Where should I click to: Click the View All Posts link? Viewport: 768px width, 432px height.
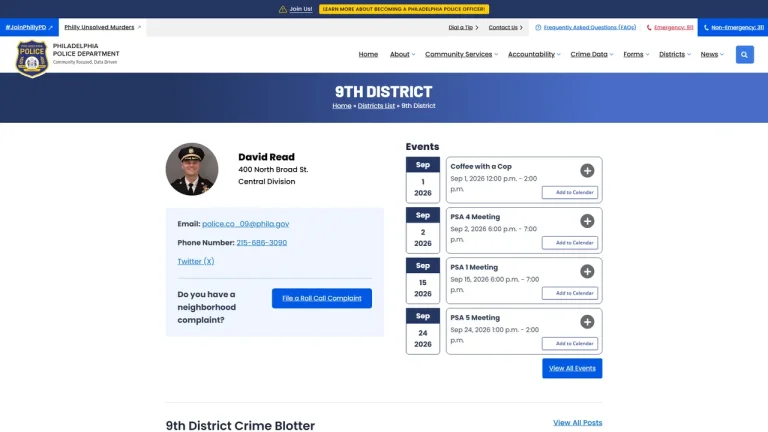[x=577, y=423]
